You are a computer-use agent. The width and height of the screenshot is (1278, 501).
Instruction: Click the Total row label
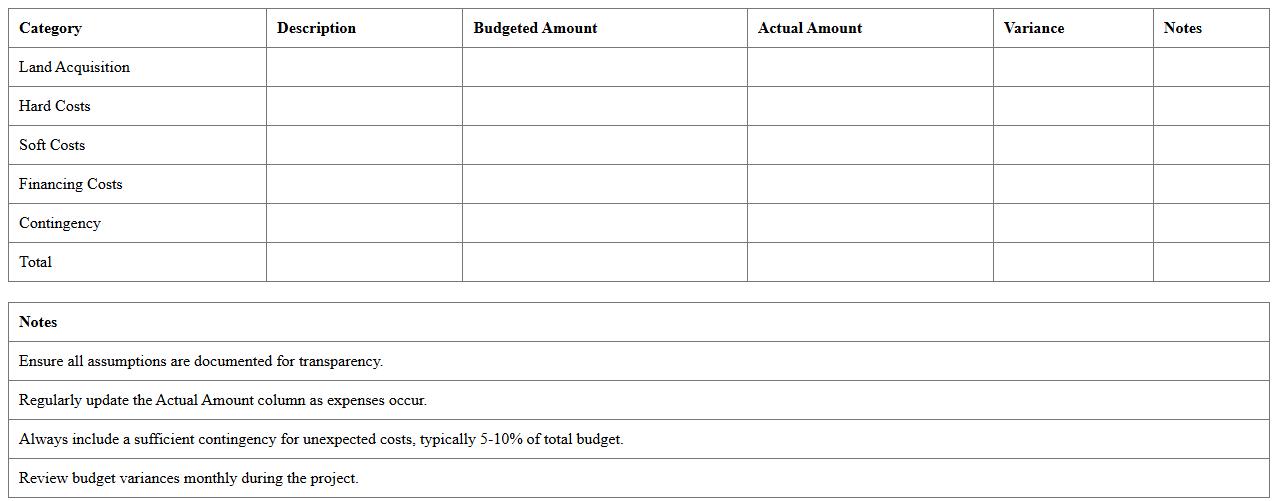pos(36,262)
